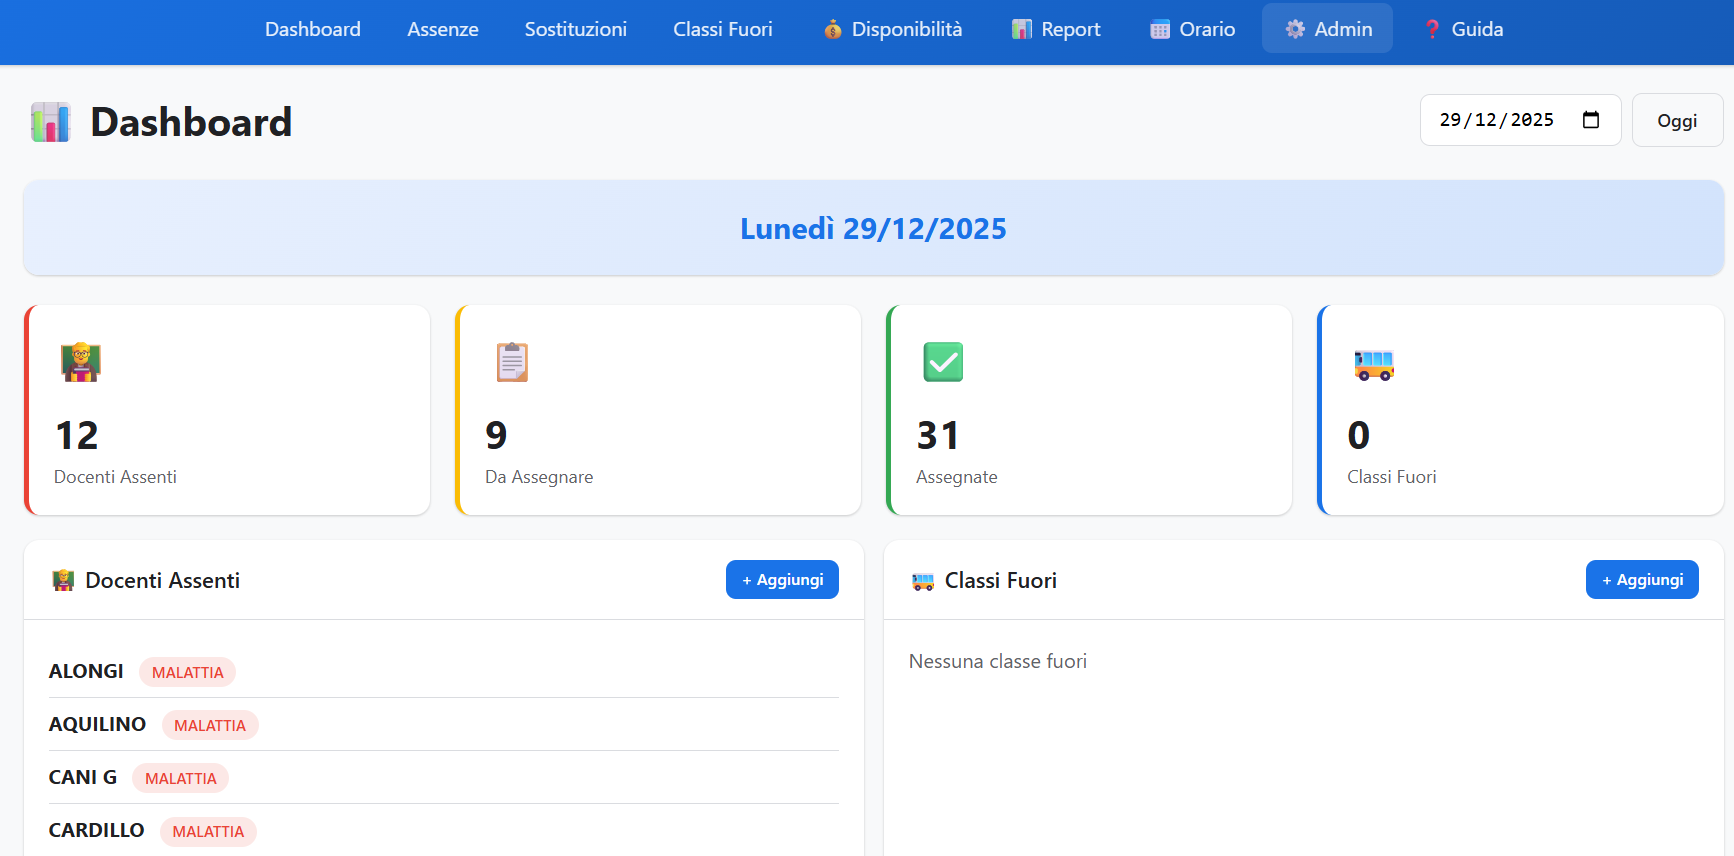Click the question mark Guida icon
Screen dimensions: 1734x856
tap(1432, 29)
